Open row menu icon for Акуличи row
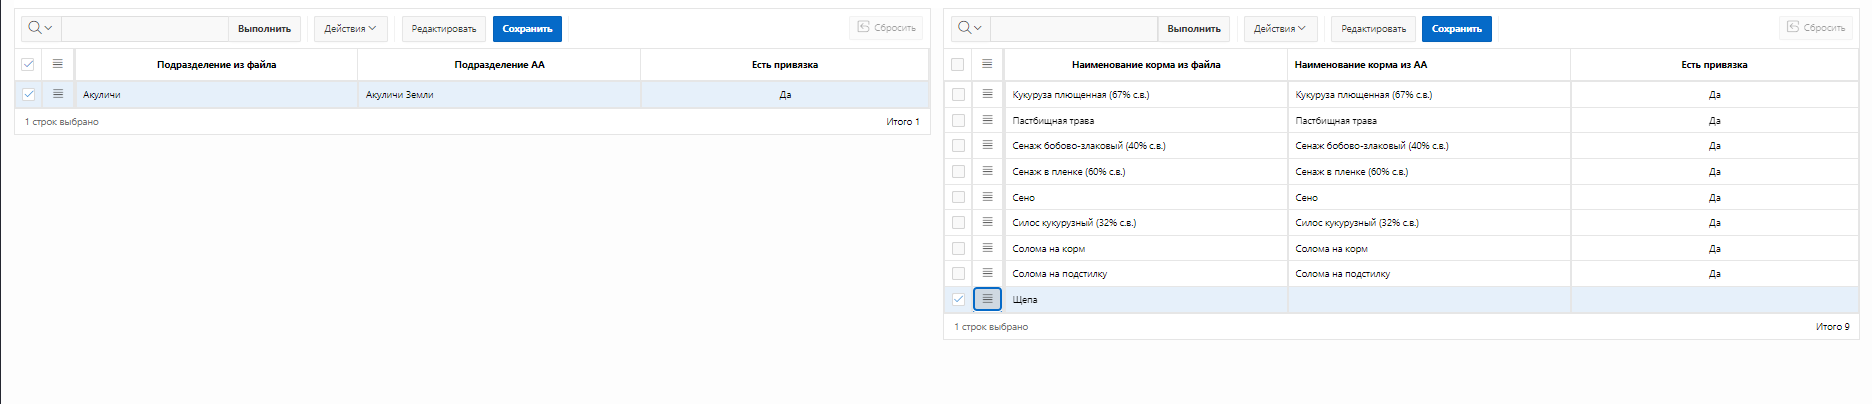 click(x=58, y=94)
